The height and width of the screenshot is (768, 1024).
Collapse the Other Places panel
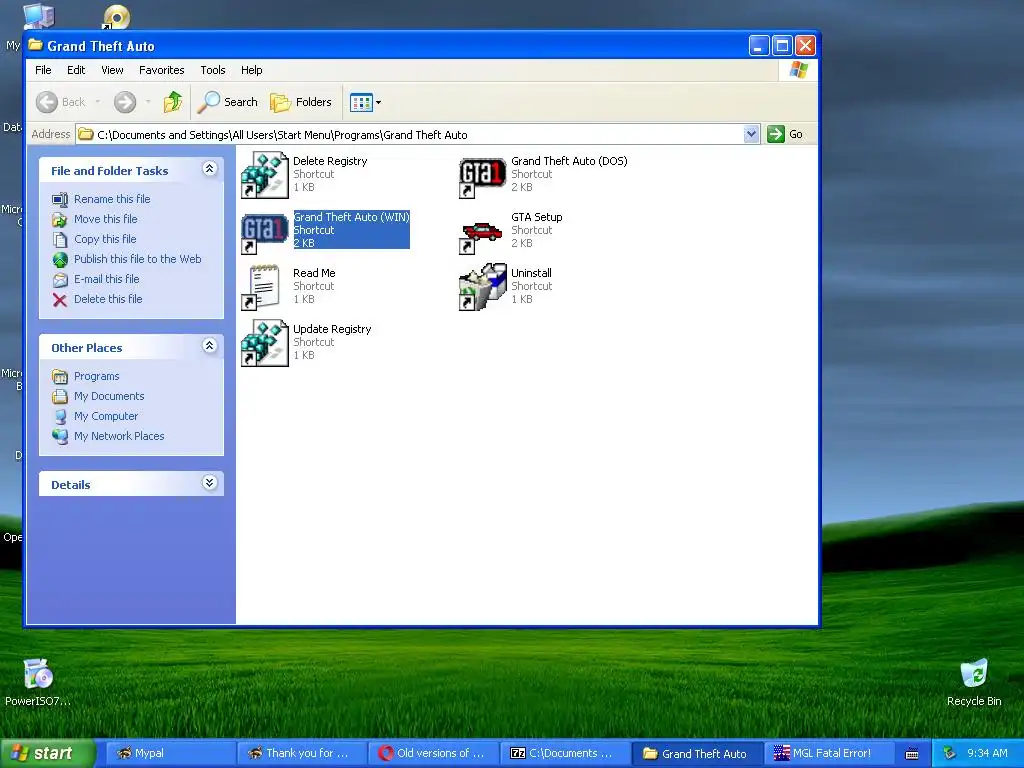coord(209,346)
